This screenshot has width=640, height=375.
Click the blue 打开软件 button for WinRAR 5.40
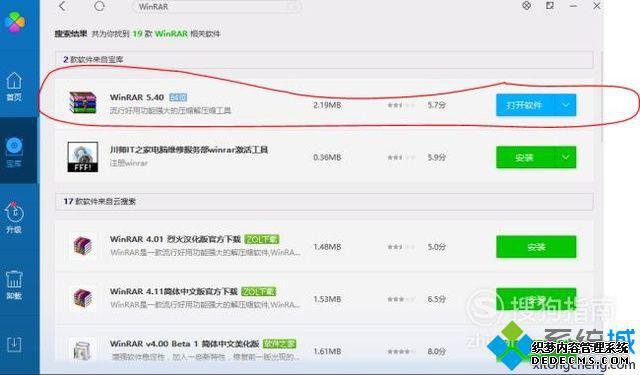point(525,105)
